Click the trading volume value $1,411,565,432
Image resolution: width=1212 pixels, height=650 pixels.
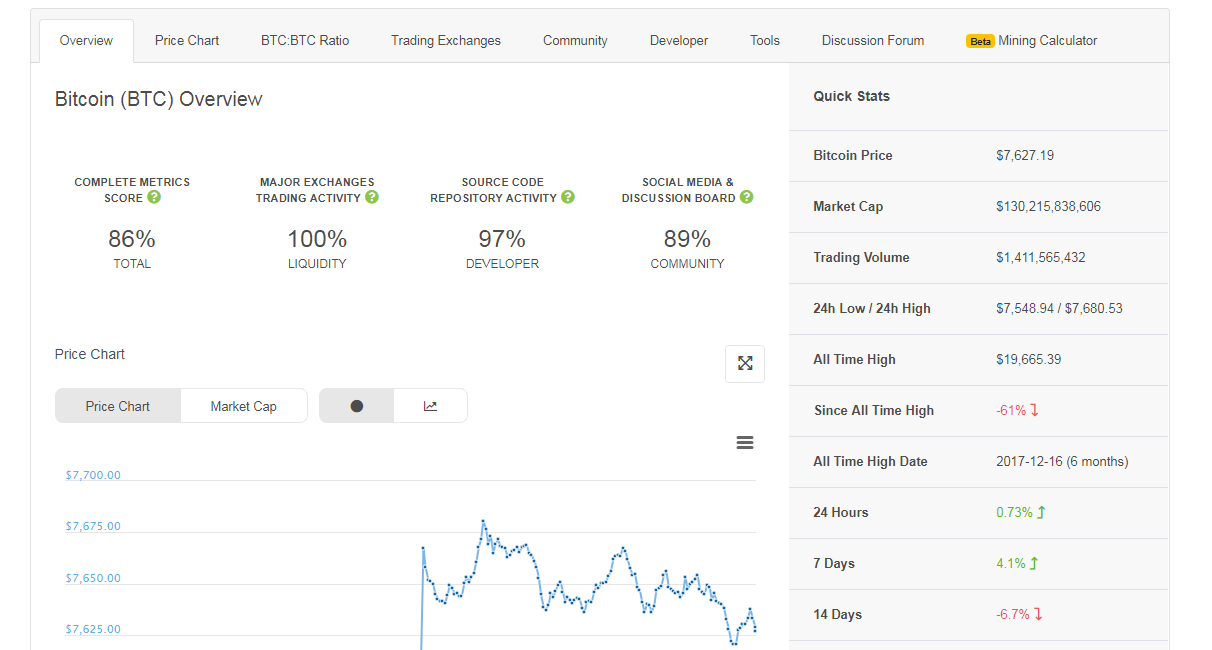tap(1041, 257)
